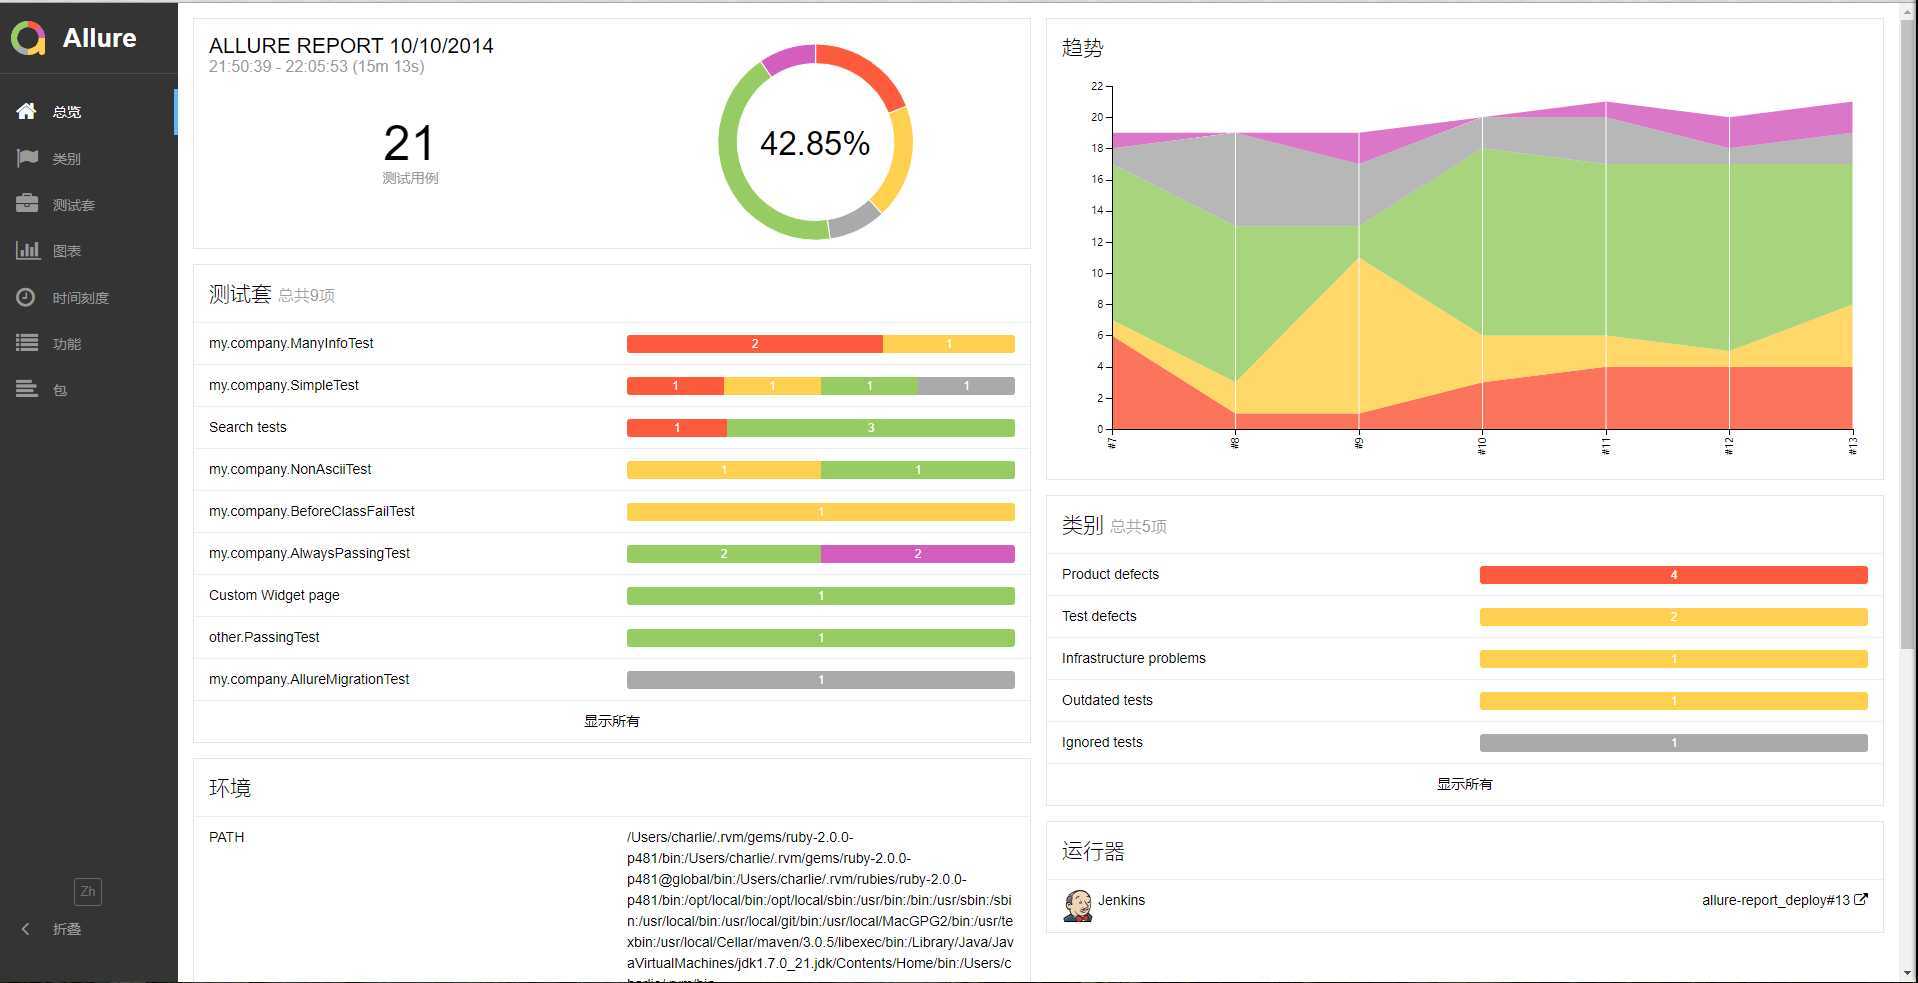Open packages via the align-left icon
The height and width of the screenshot is (983, 1918).
pos(27,389)
